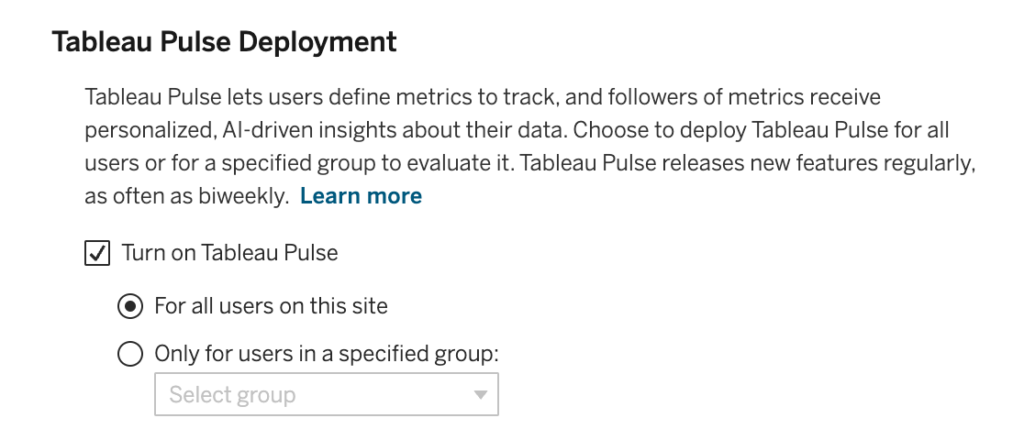Click the empty radio circle for specified group
The image size is (1024, 440).
[x=131, y=354]
